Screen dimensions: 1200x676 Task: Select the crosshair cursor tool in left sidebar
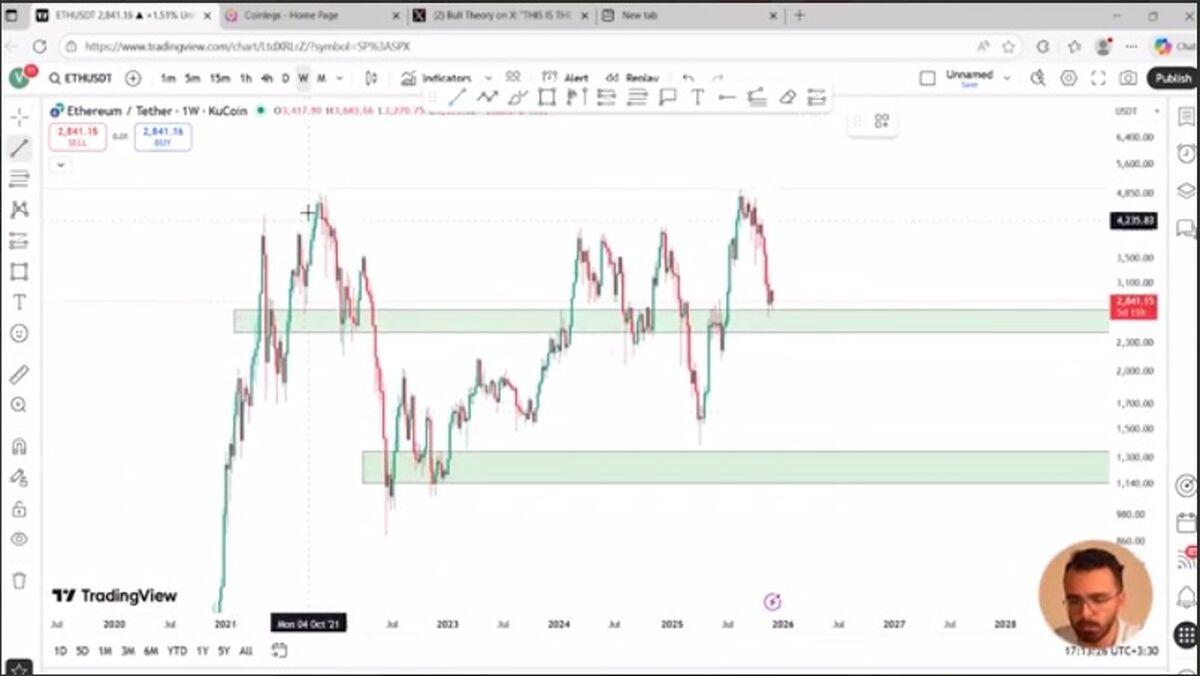click(19, 117)
